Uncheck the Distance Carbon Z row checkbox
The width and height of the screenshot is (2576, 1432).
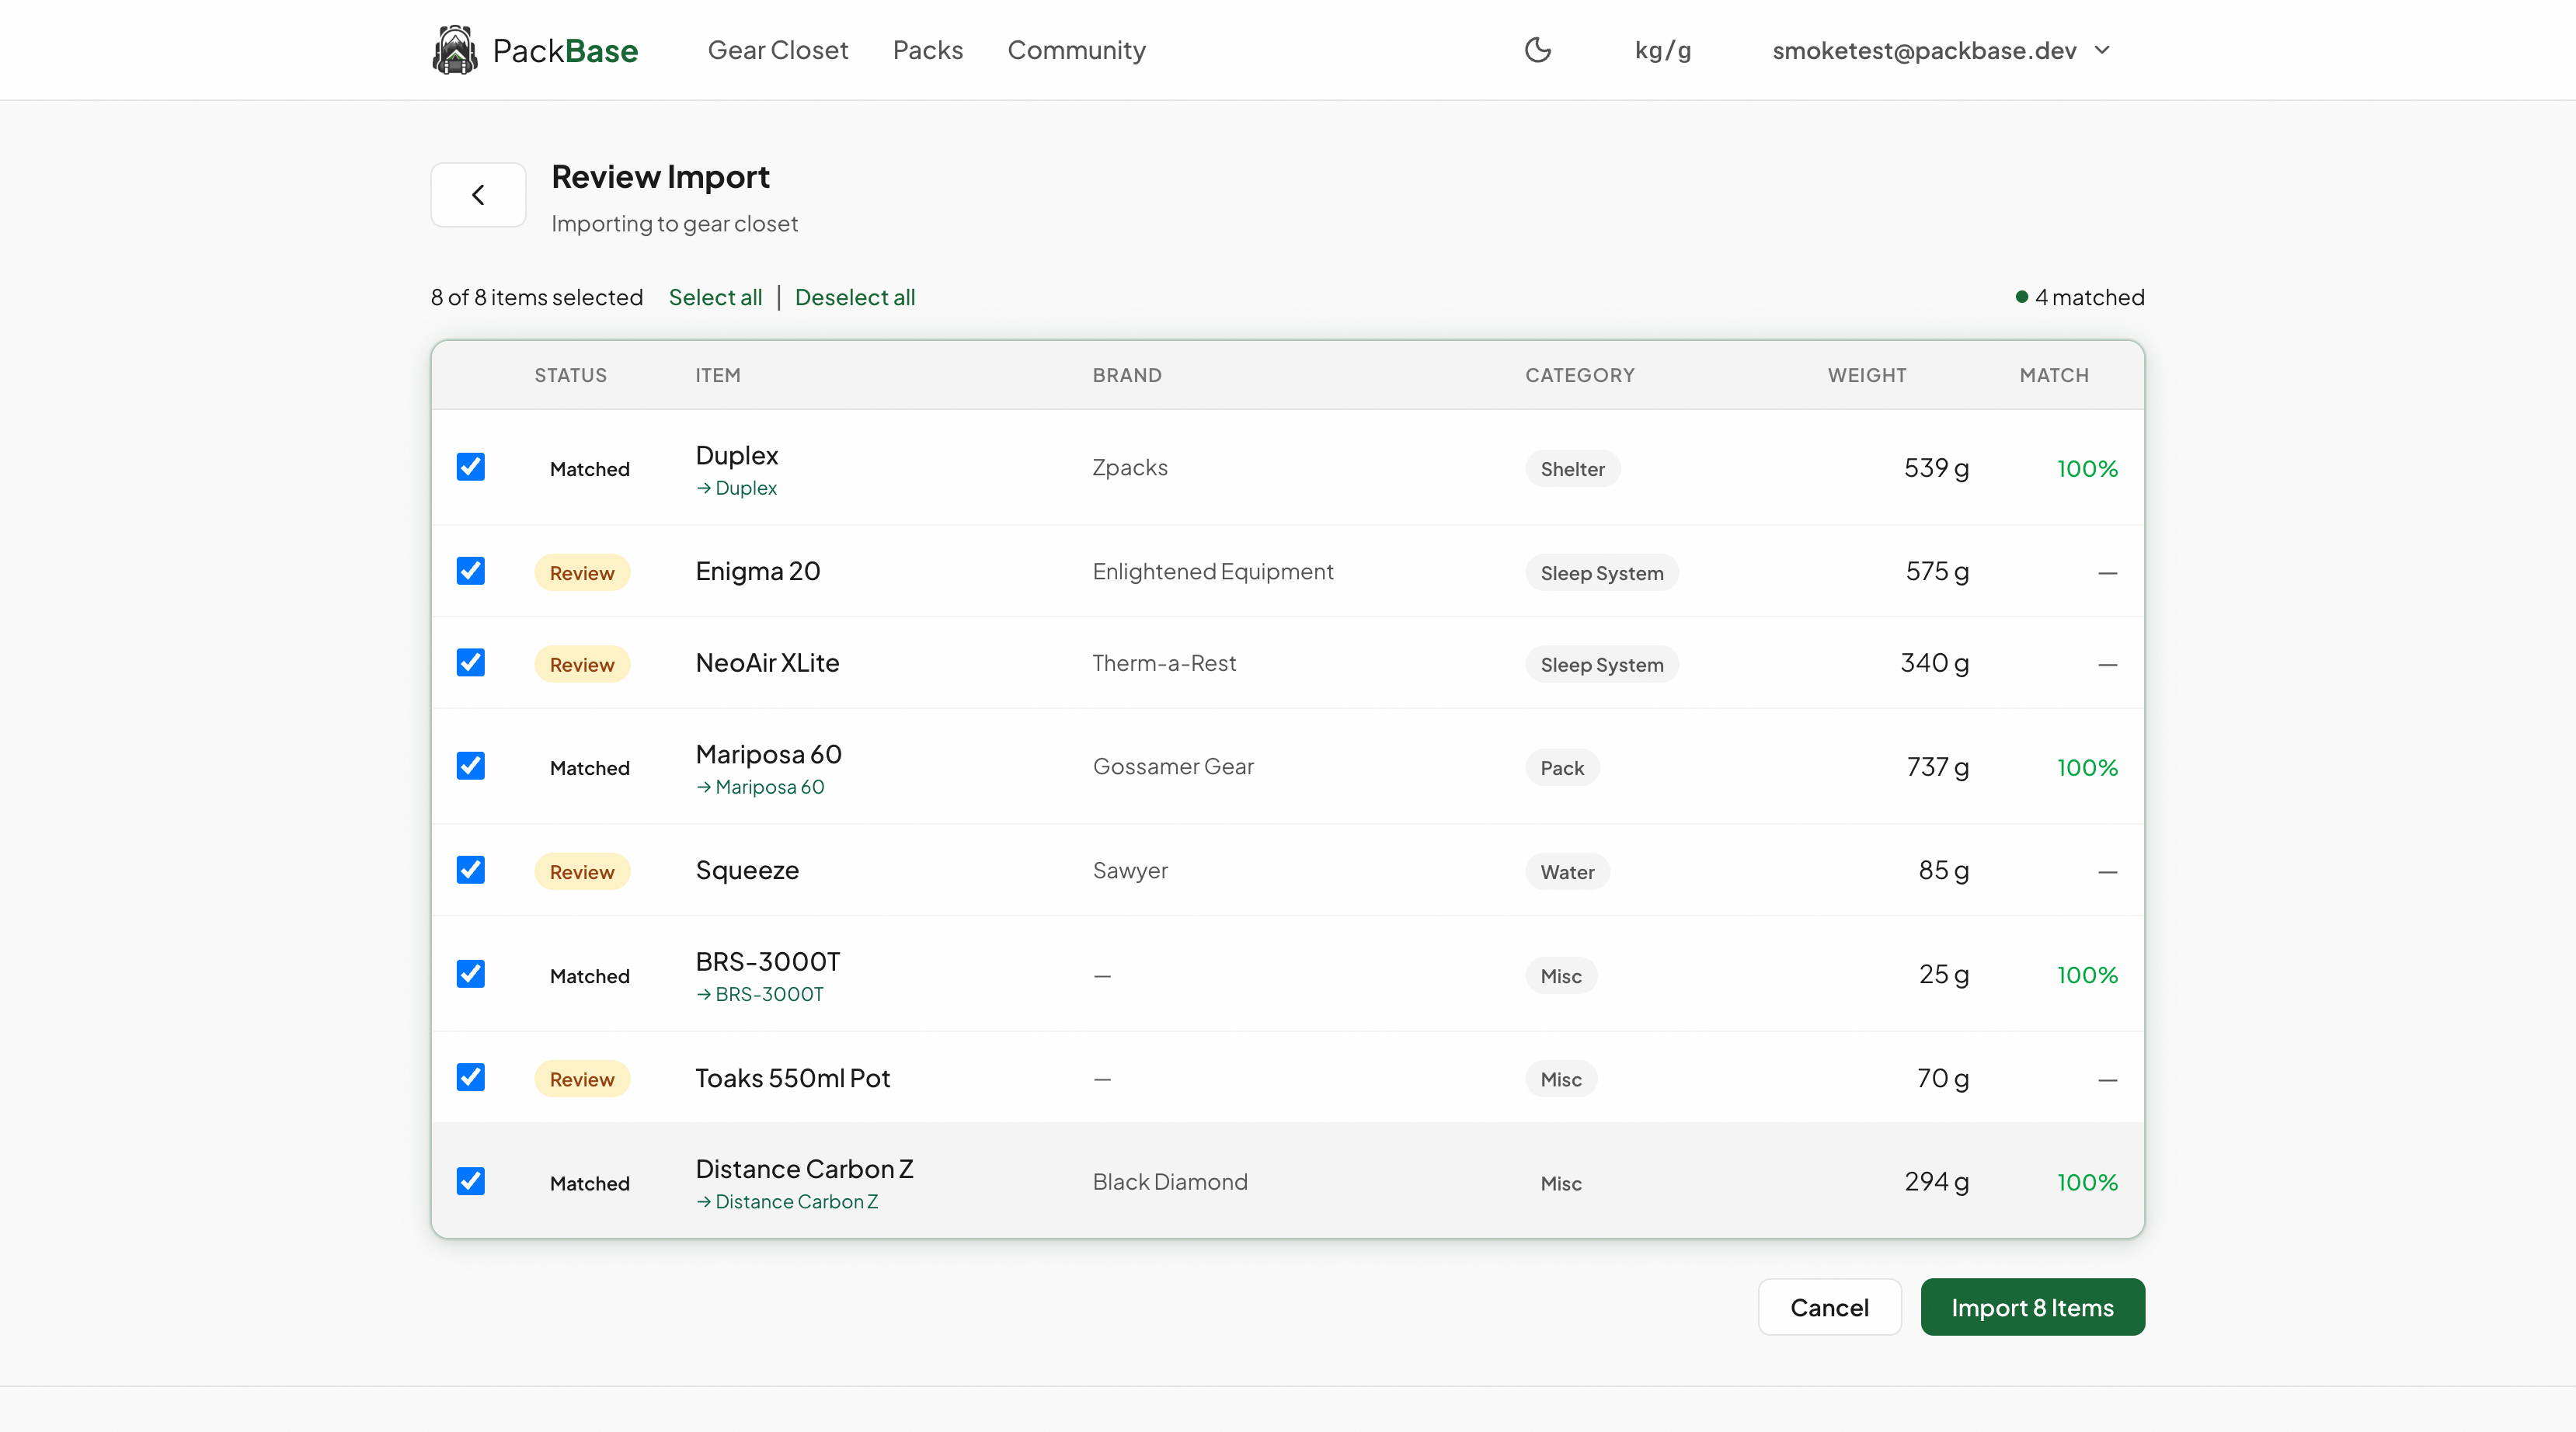471,1181
